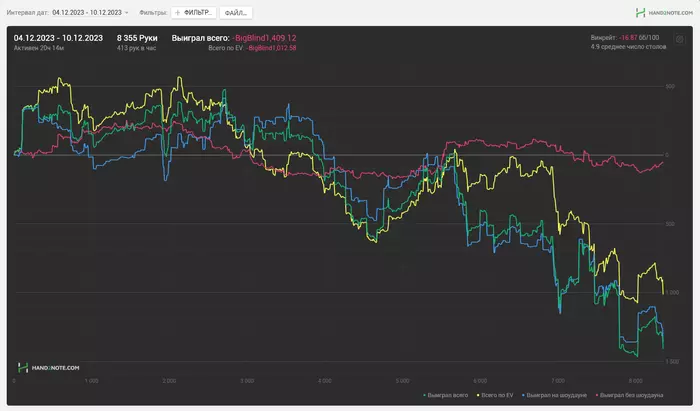This screenshot has height=411, width=700.
Task: Toggle 'Всего по EV' yellow legend series
Action: point(495,395)
